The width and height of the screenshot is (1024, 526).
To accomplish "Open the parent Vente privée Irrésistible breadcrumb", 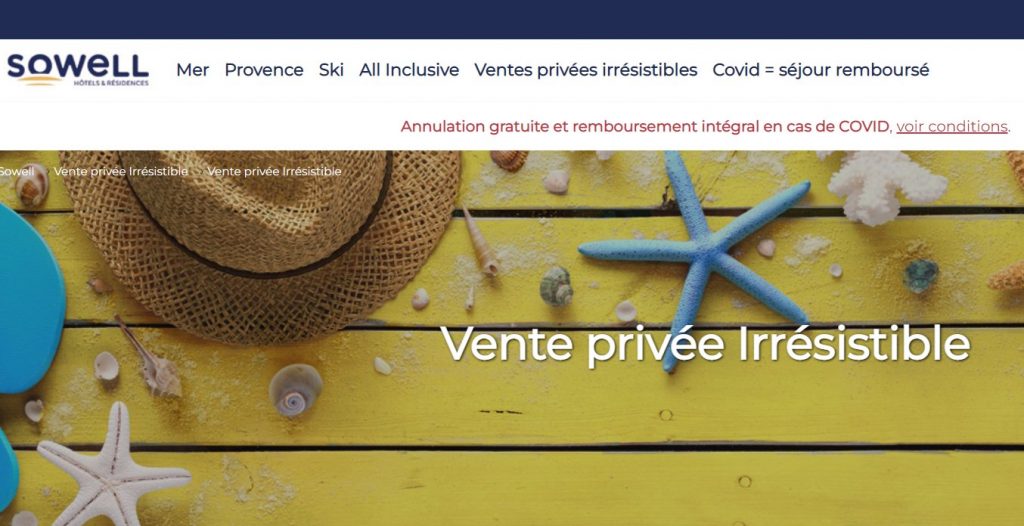I will pyautogui.click(x=121, y=171).
